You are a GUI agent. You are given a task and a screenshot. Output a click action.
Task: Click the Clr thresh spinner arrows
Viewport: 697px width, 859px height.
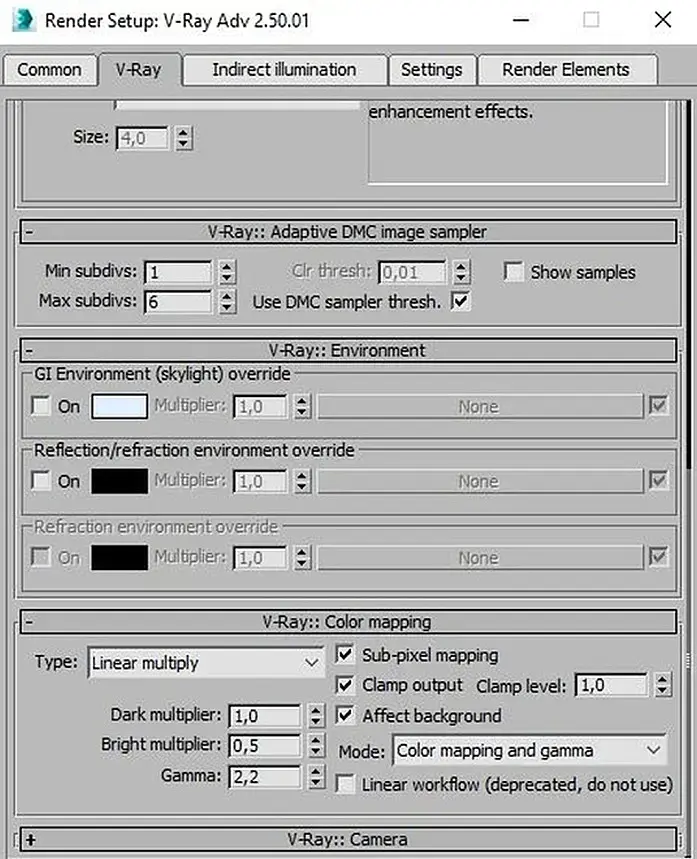tap(461, 272)
